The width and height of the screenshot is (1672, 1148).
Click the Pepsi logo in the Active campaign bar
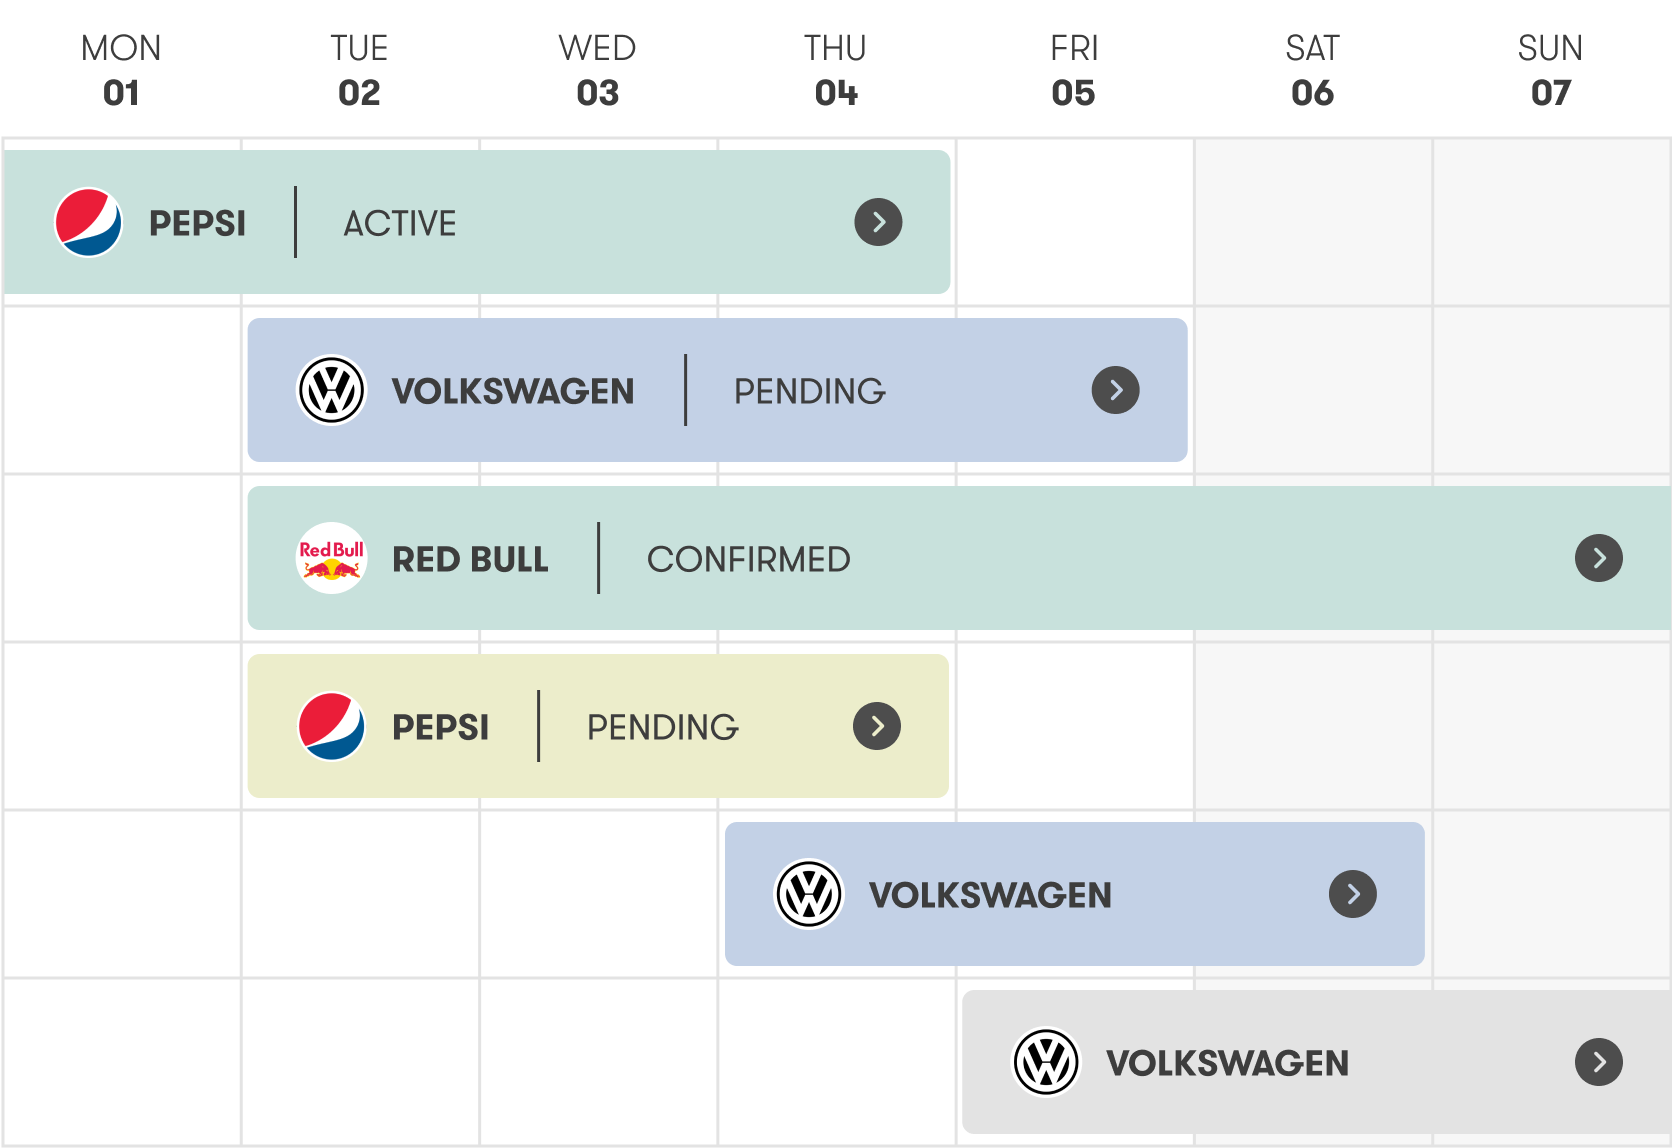tap(88, 222)
